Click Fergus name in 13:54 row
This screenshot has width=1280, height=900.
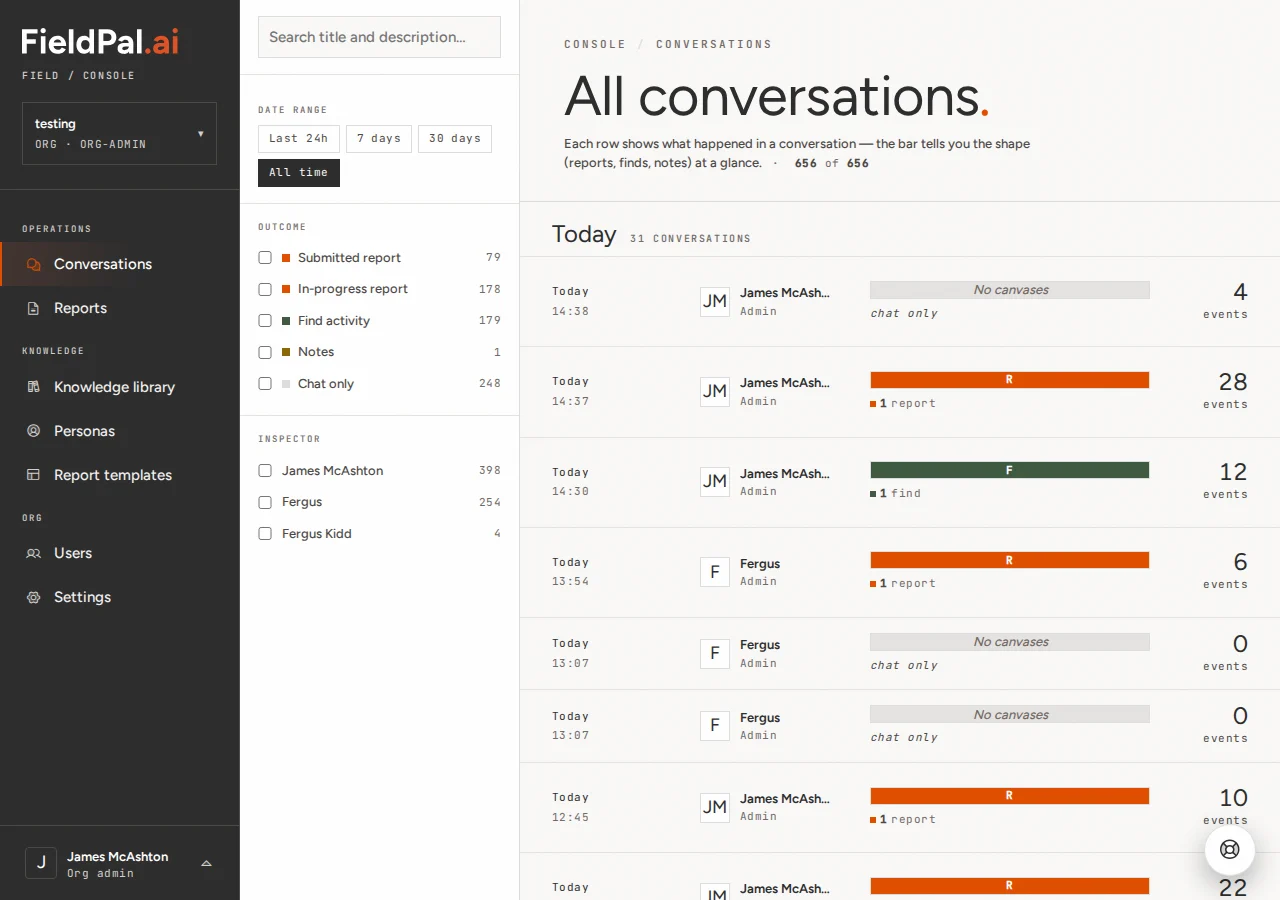click(x=760, y=564)
